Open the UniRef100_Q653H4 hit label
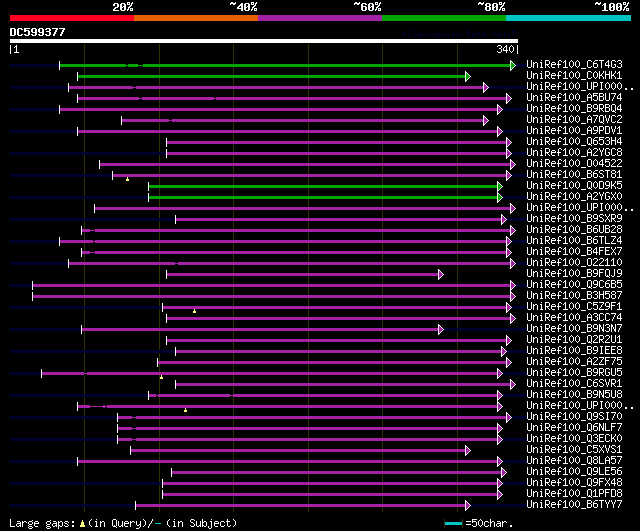 click(x=574, y=142)
